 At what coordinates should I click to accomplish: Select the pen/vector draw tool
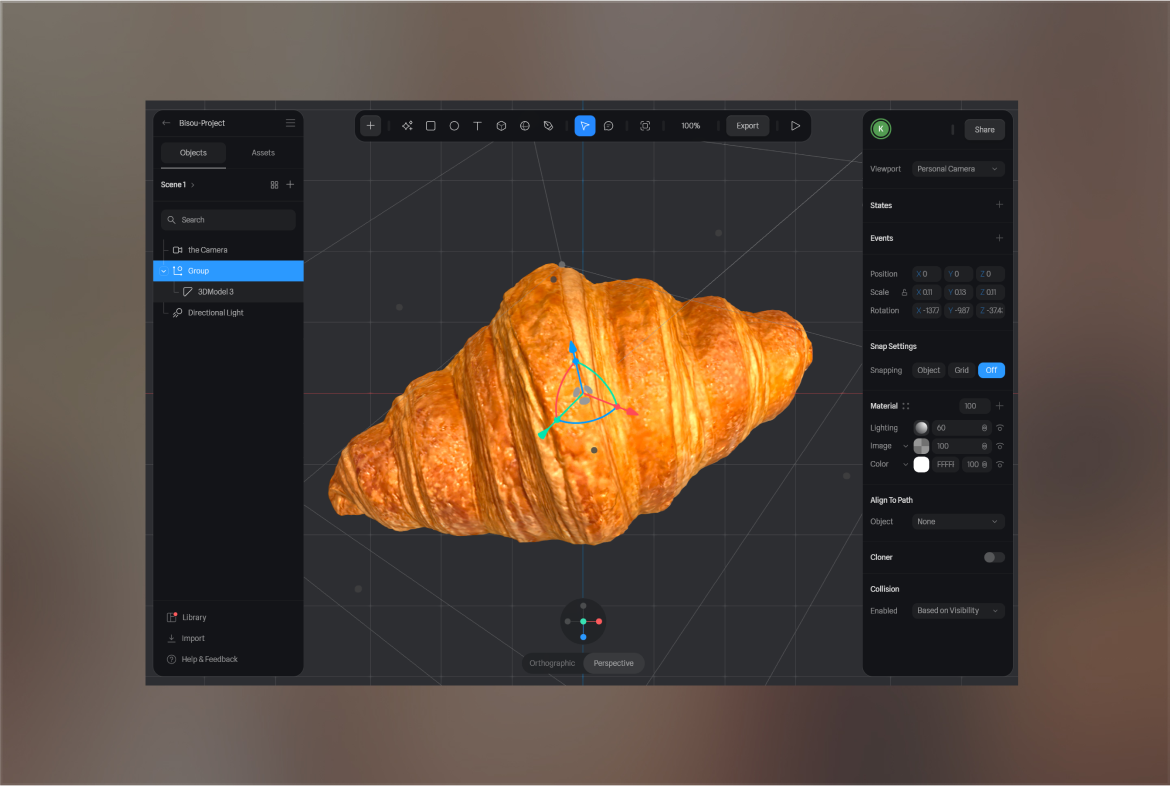tap(548, 126)
